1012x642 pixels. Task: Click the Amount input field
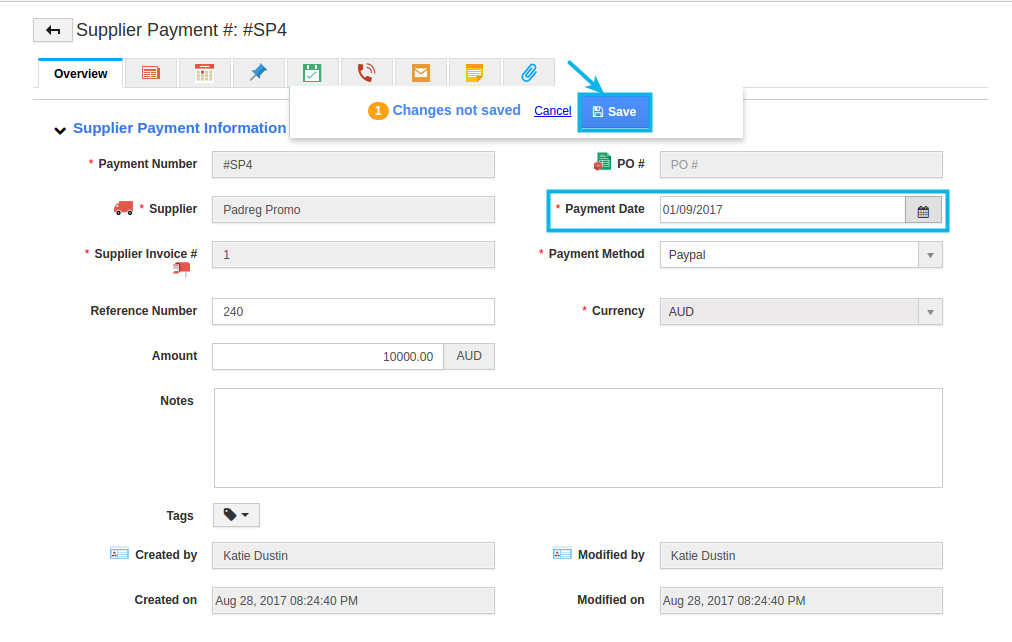point(328,356)
